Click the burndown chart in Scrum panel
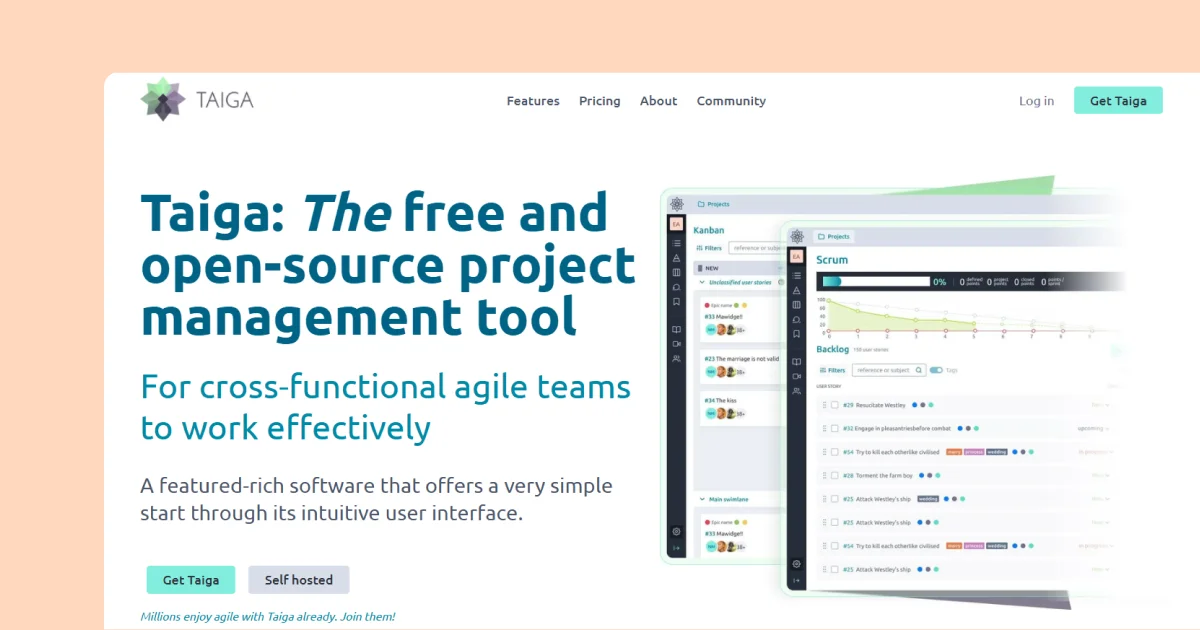1200x630 pixels. tap(970, 316)
